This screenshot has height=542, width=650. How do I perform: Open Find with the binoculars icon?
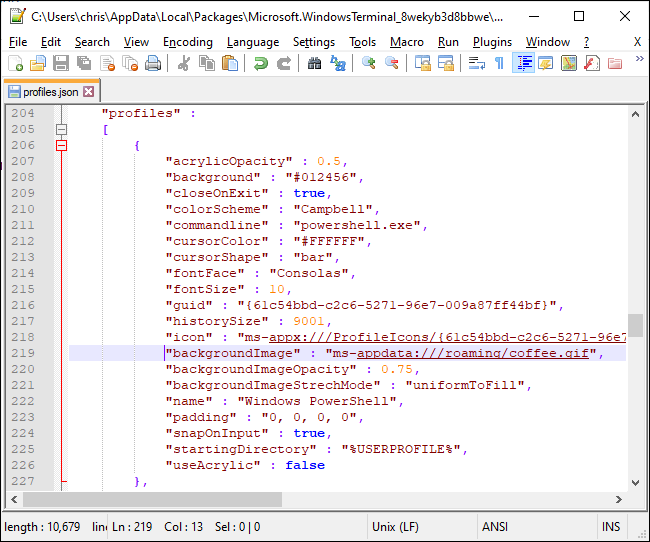point(314,63)
